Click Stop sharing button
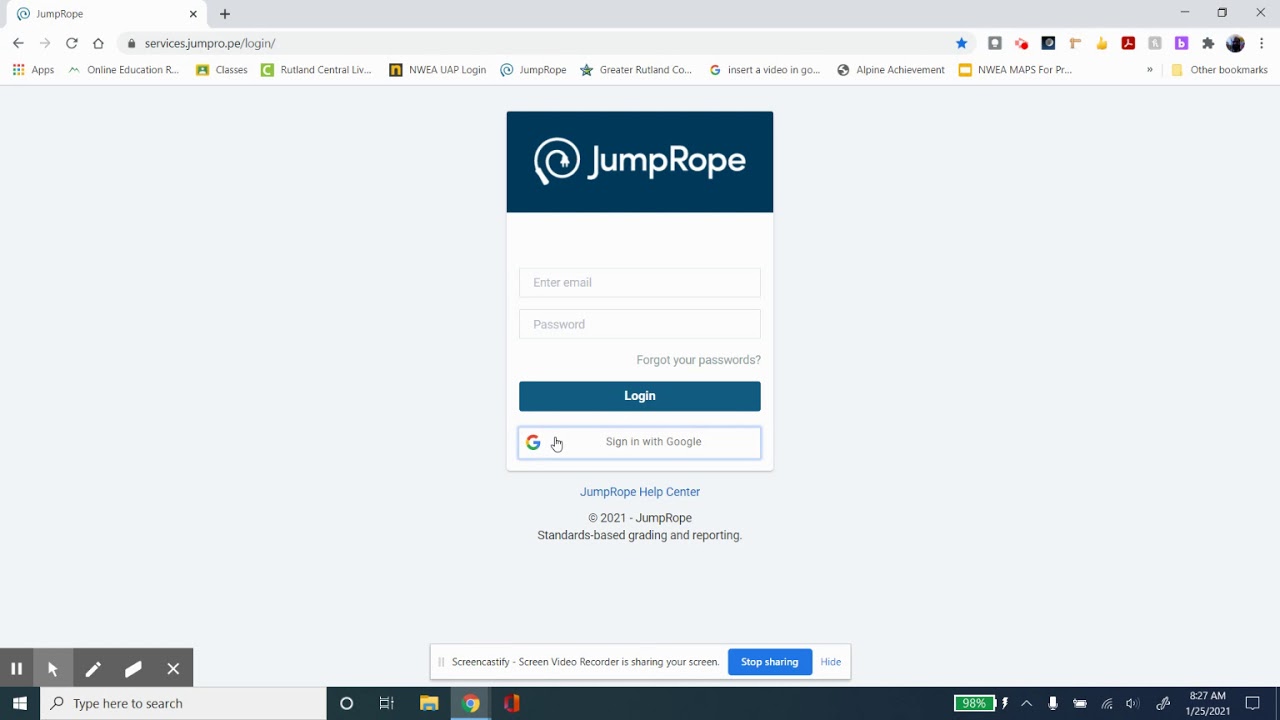The height and width of the screenshot is (720, 1280). (x=769, y=662)
